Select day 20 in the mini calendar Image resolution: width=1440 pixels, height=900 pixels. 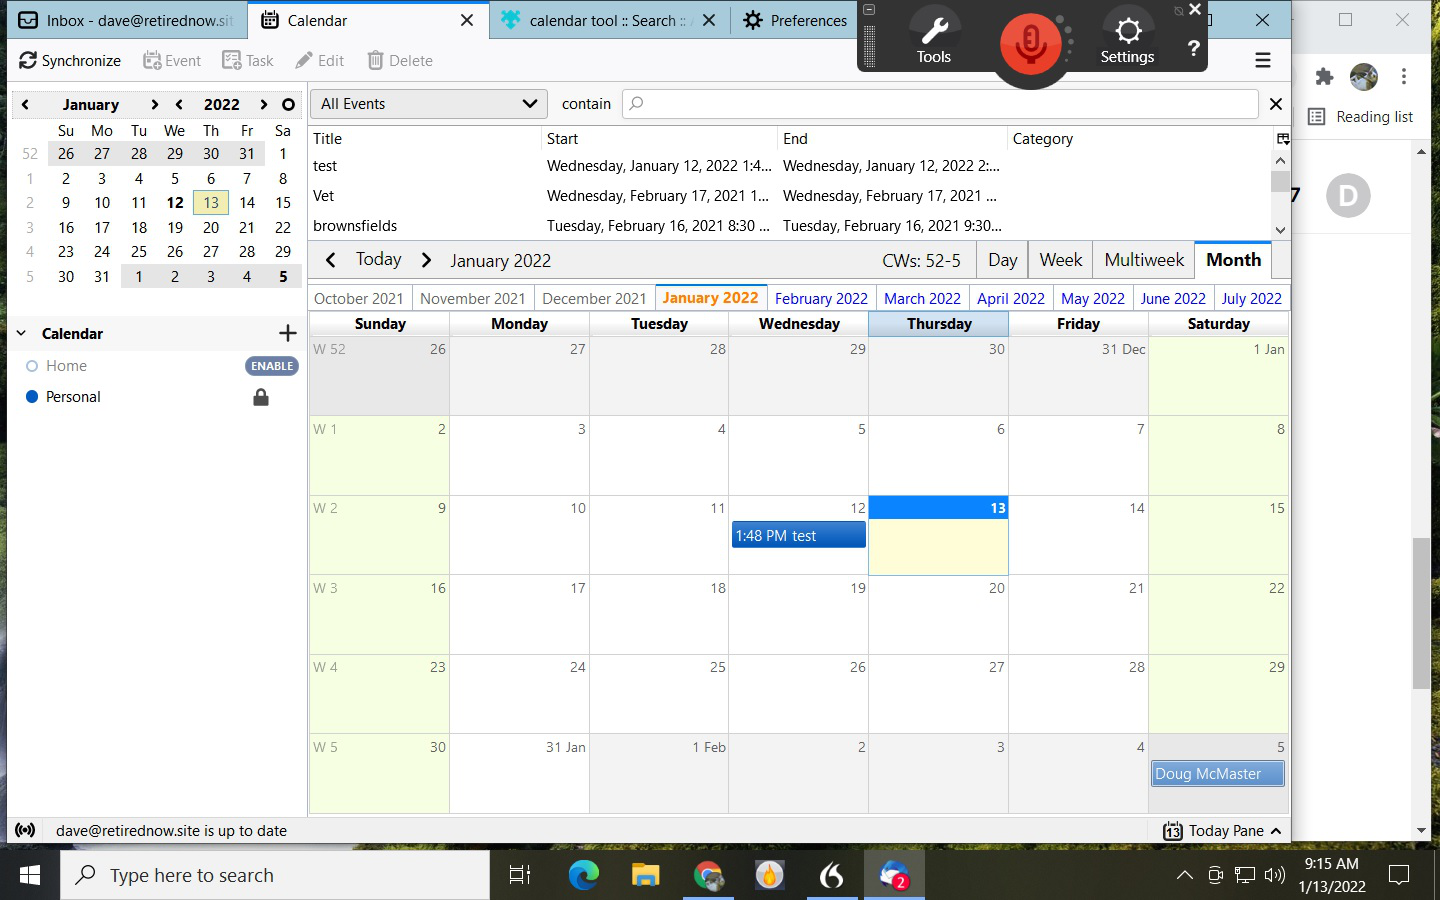click(211, 227)
